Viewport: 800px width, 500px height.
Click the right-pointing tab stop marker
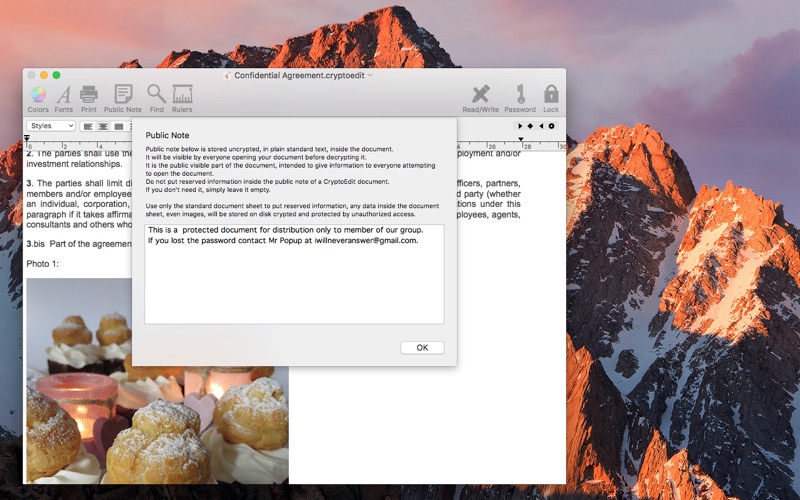(520, 126)
